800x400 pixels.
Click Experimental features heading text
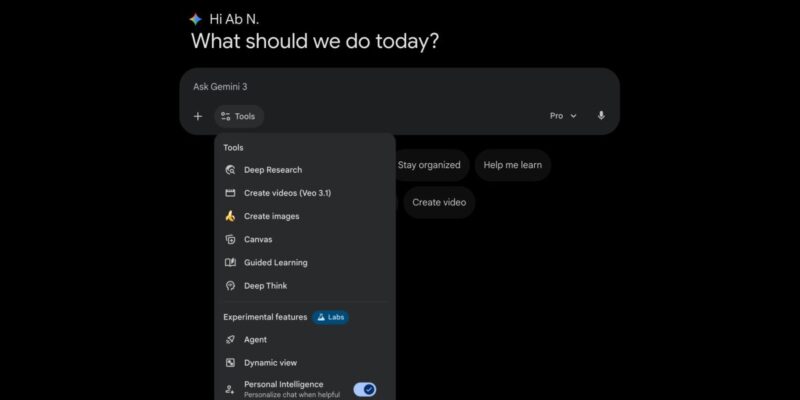[265, 317]
